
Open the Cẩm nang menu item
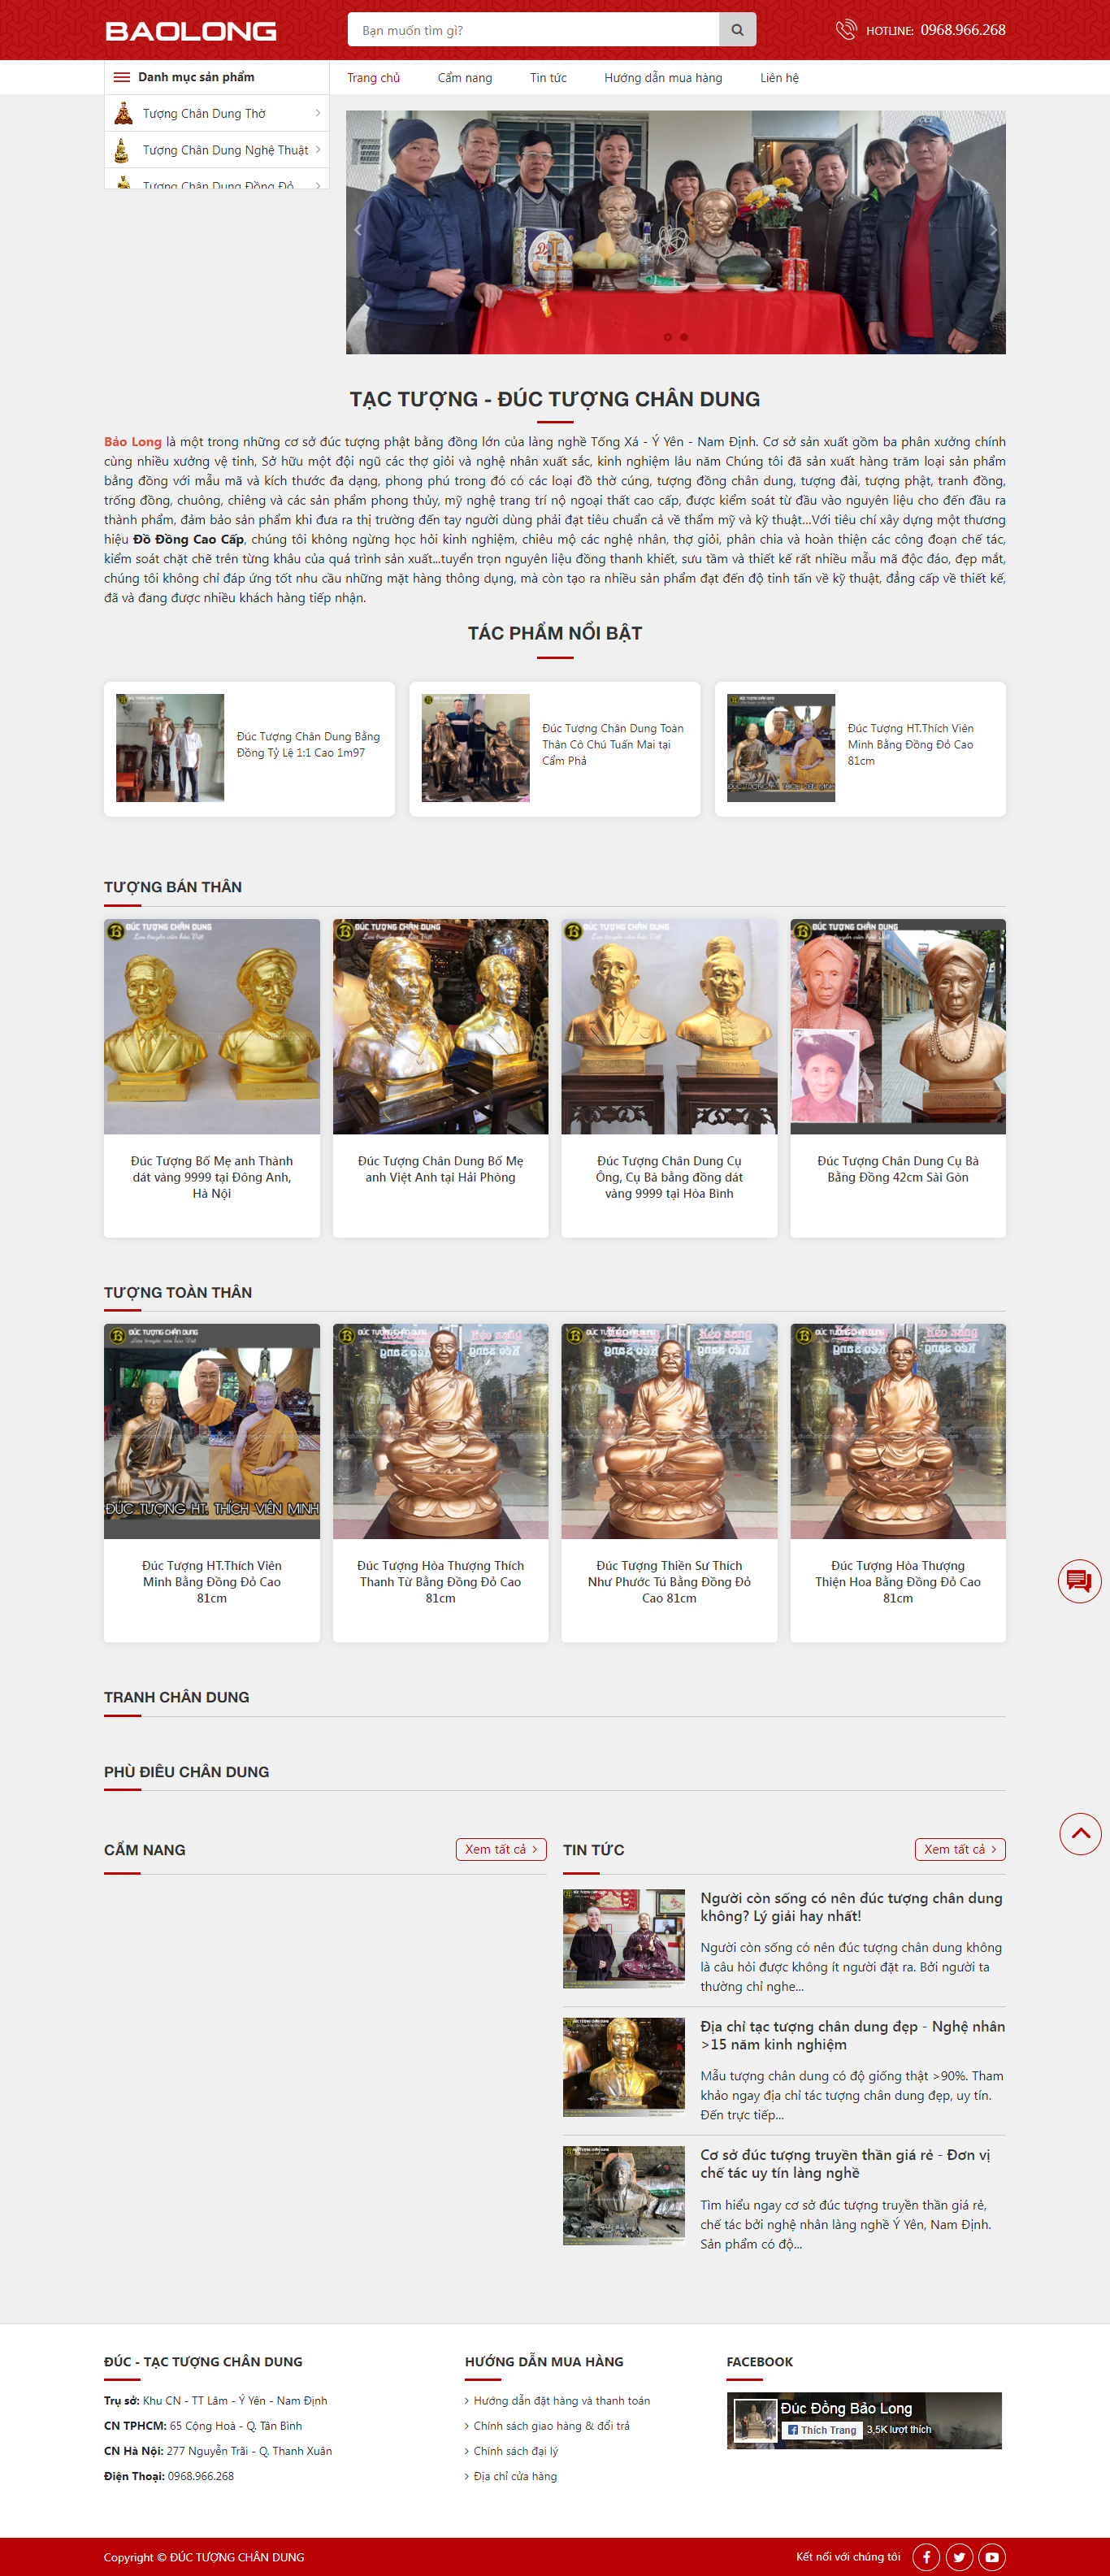coord(464,78)
